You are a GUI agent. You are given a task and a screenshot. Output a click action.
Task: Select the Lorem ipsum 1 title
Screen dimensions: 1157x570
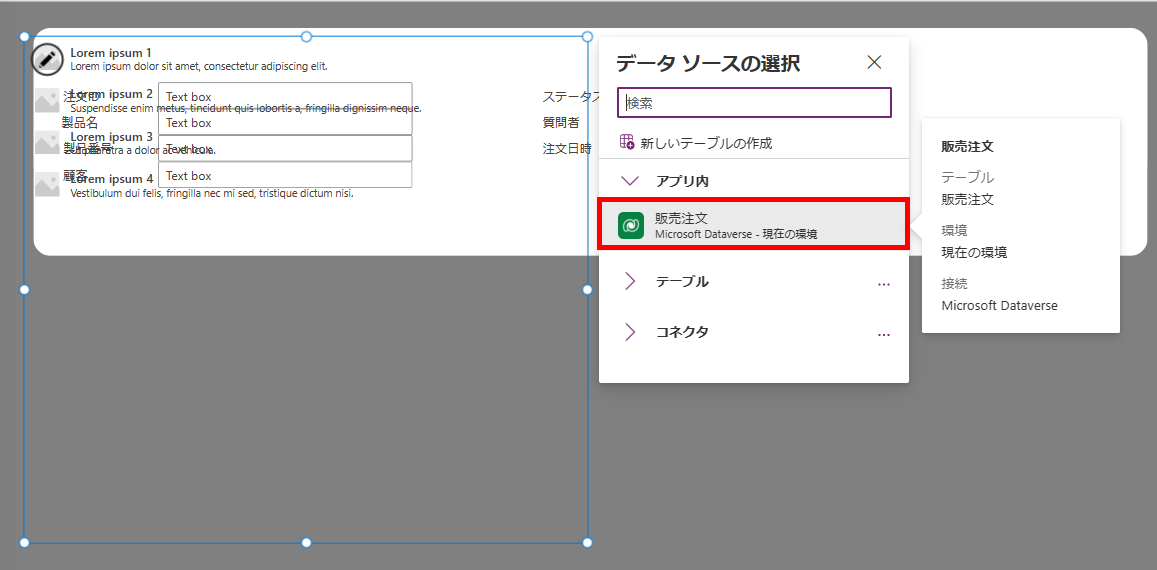(x=111, y=53)
